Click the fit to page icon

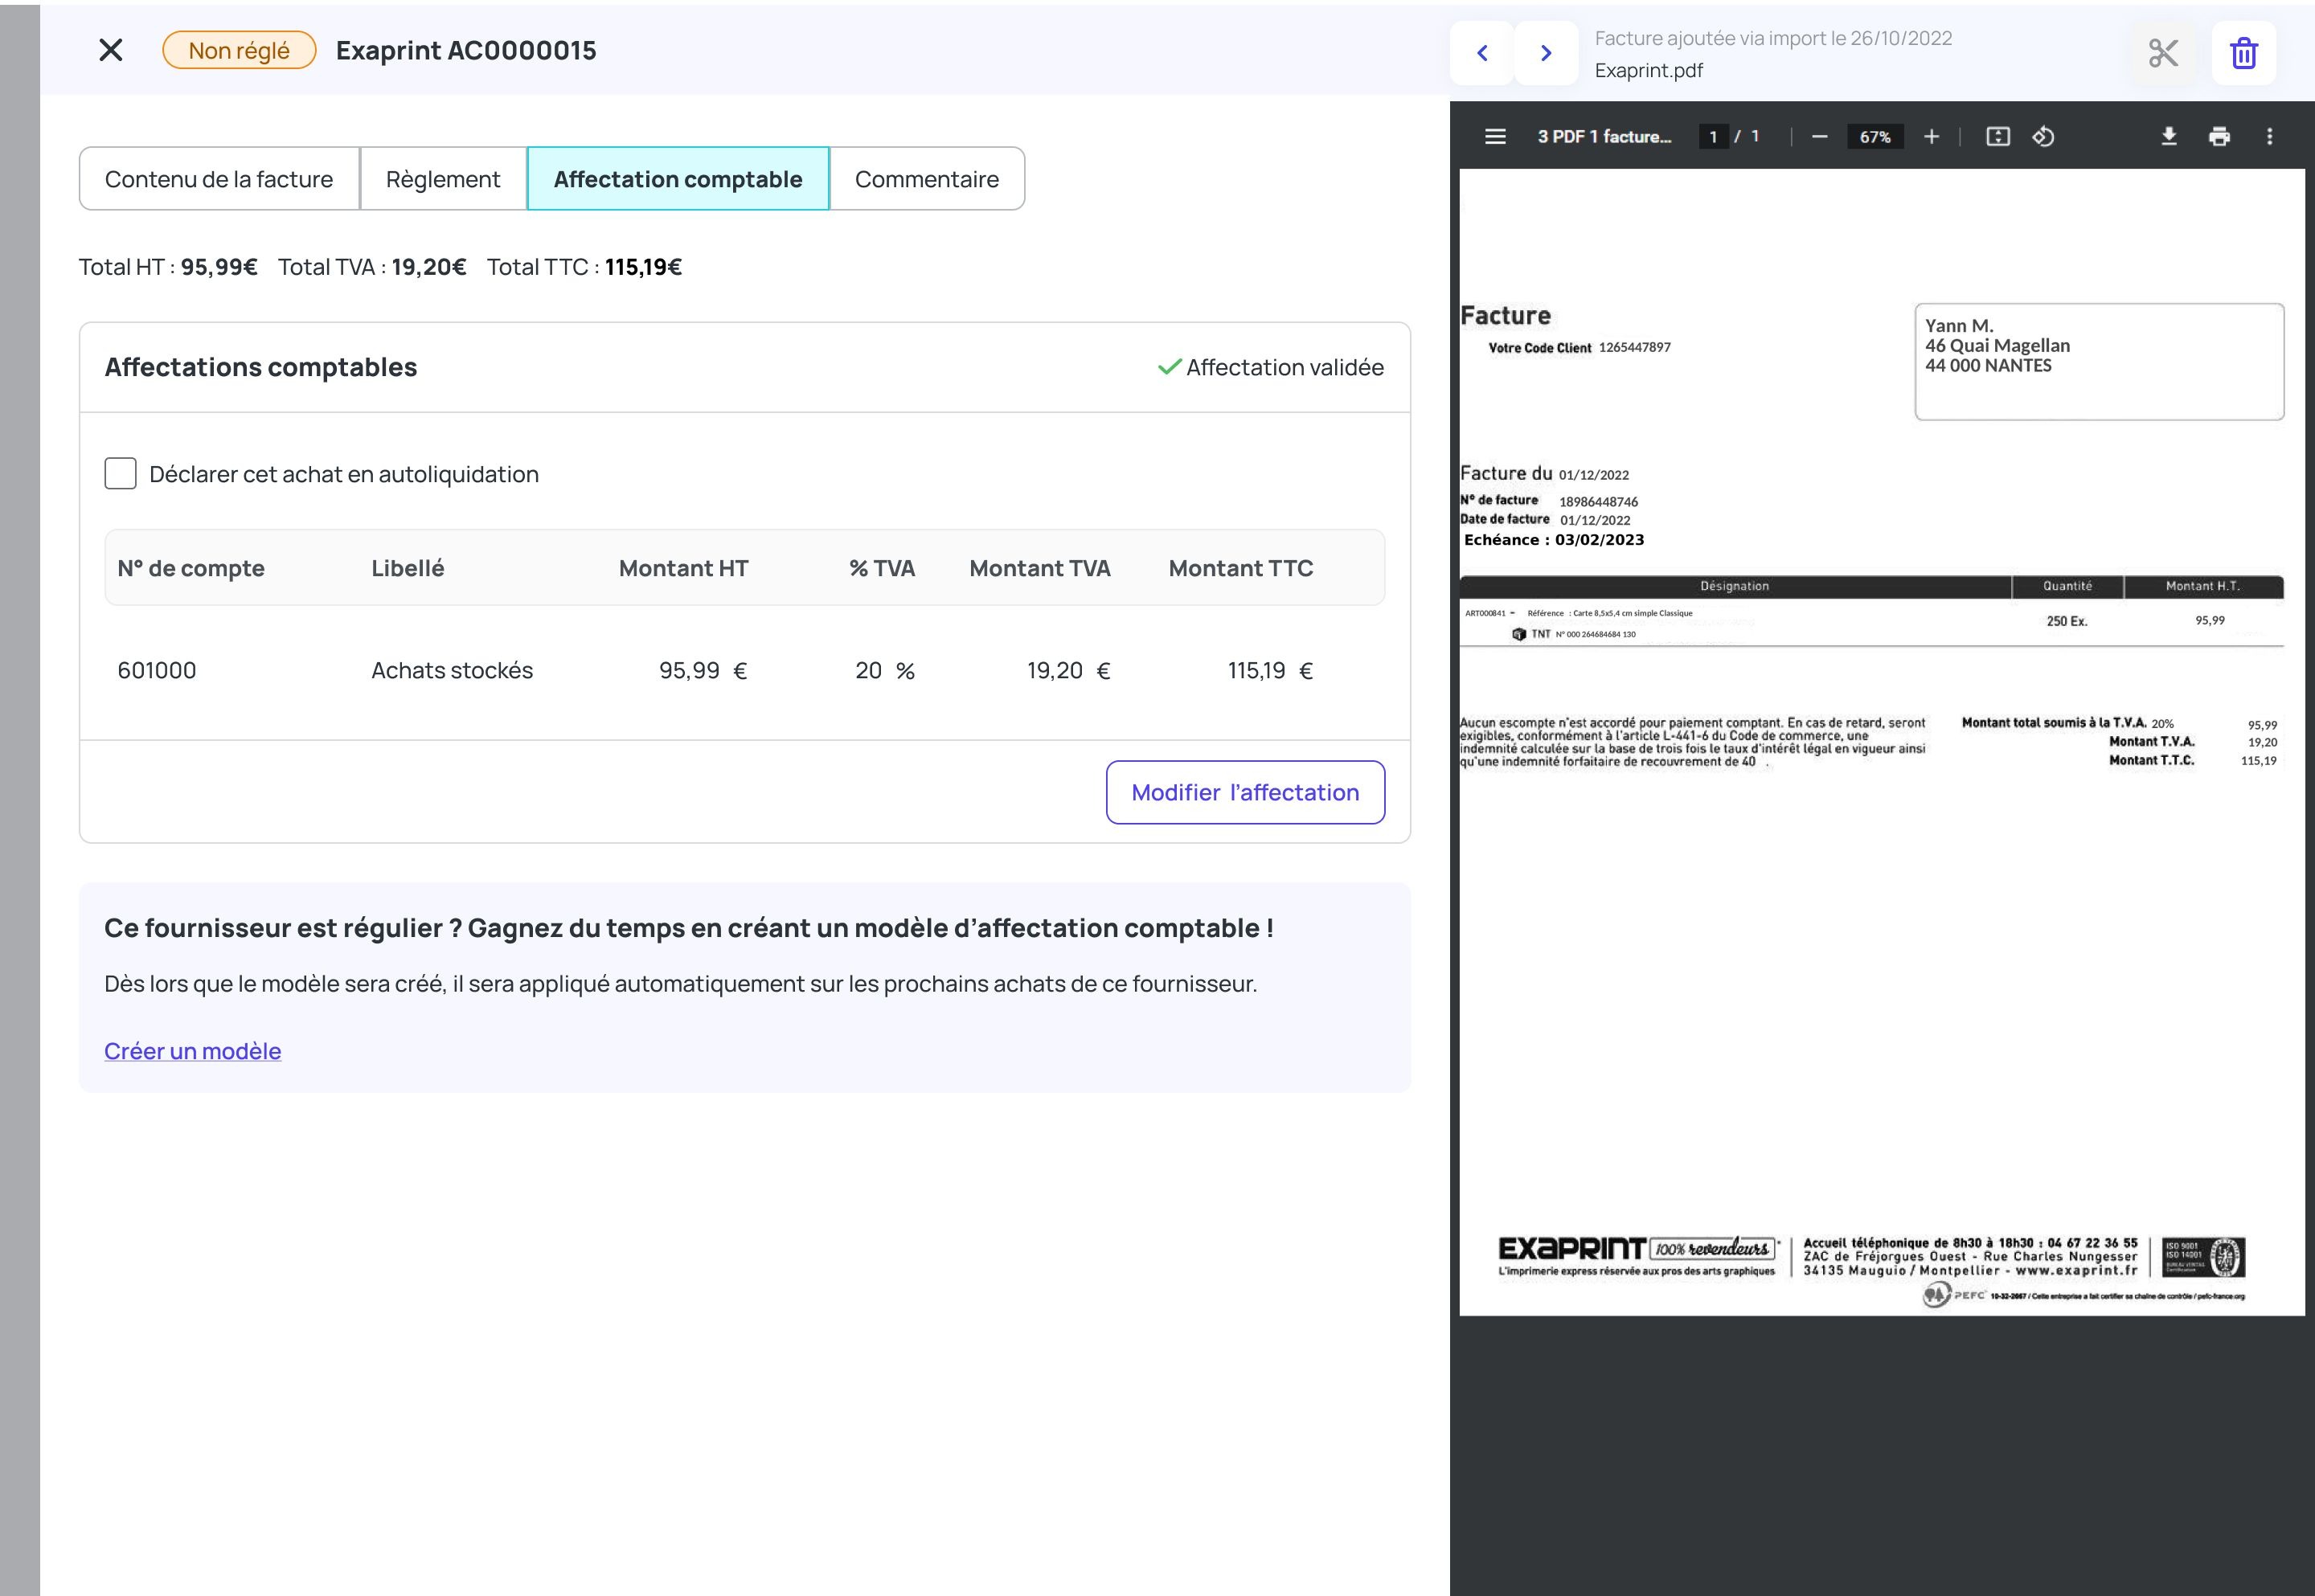pos(1997,137)
